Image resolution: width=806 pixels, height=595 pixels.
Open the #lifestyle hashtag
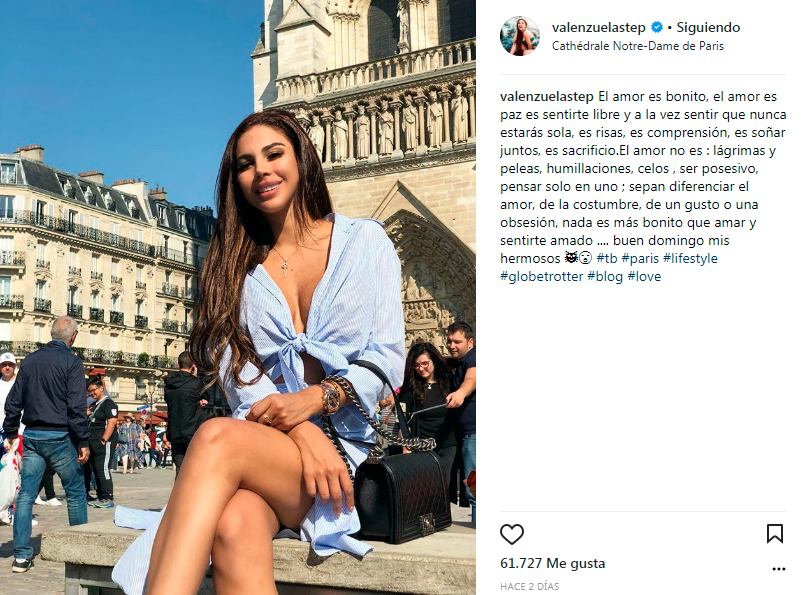click(x=690, y=258)
